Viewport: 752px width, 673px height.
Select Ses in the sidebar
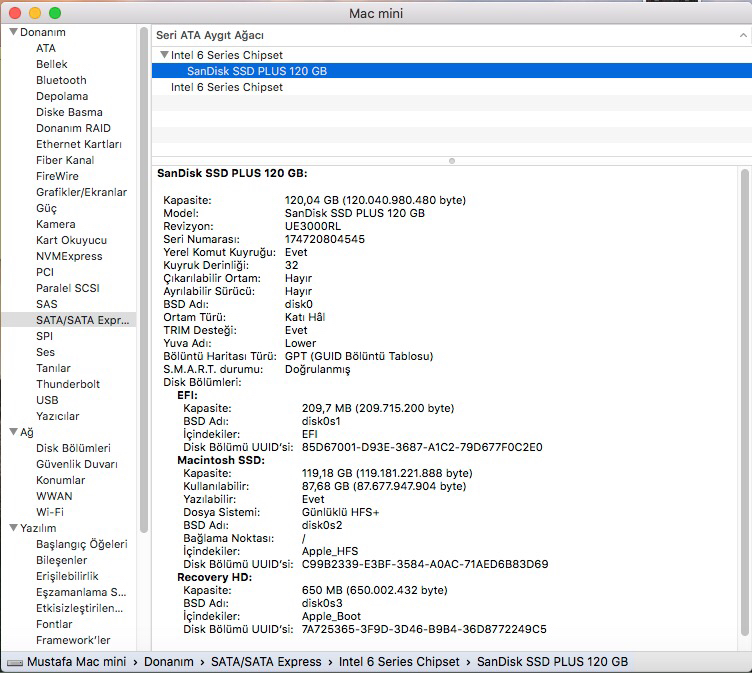coord(46,352)
